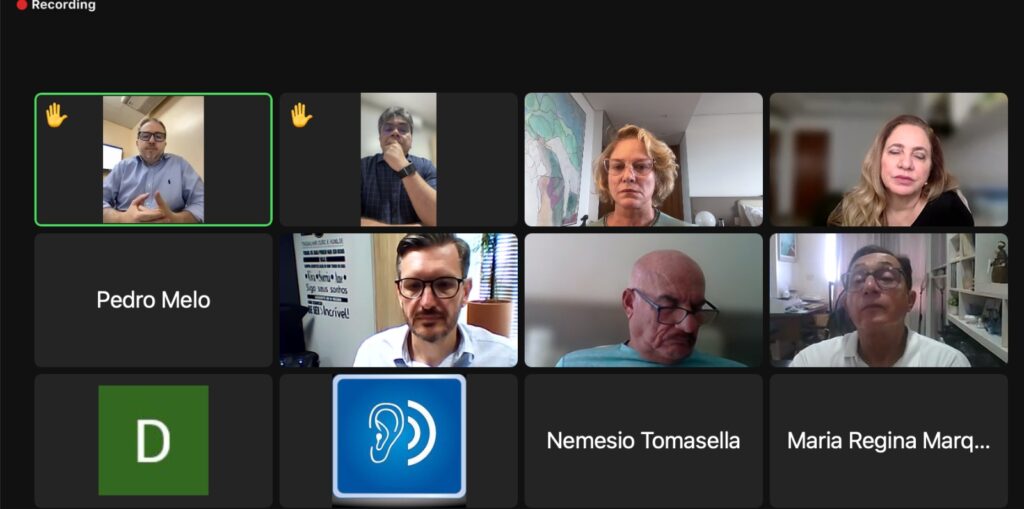Click the motivational poster behind the bearded man
This screenshot has width=1024, height=509.
point(325,278)
